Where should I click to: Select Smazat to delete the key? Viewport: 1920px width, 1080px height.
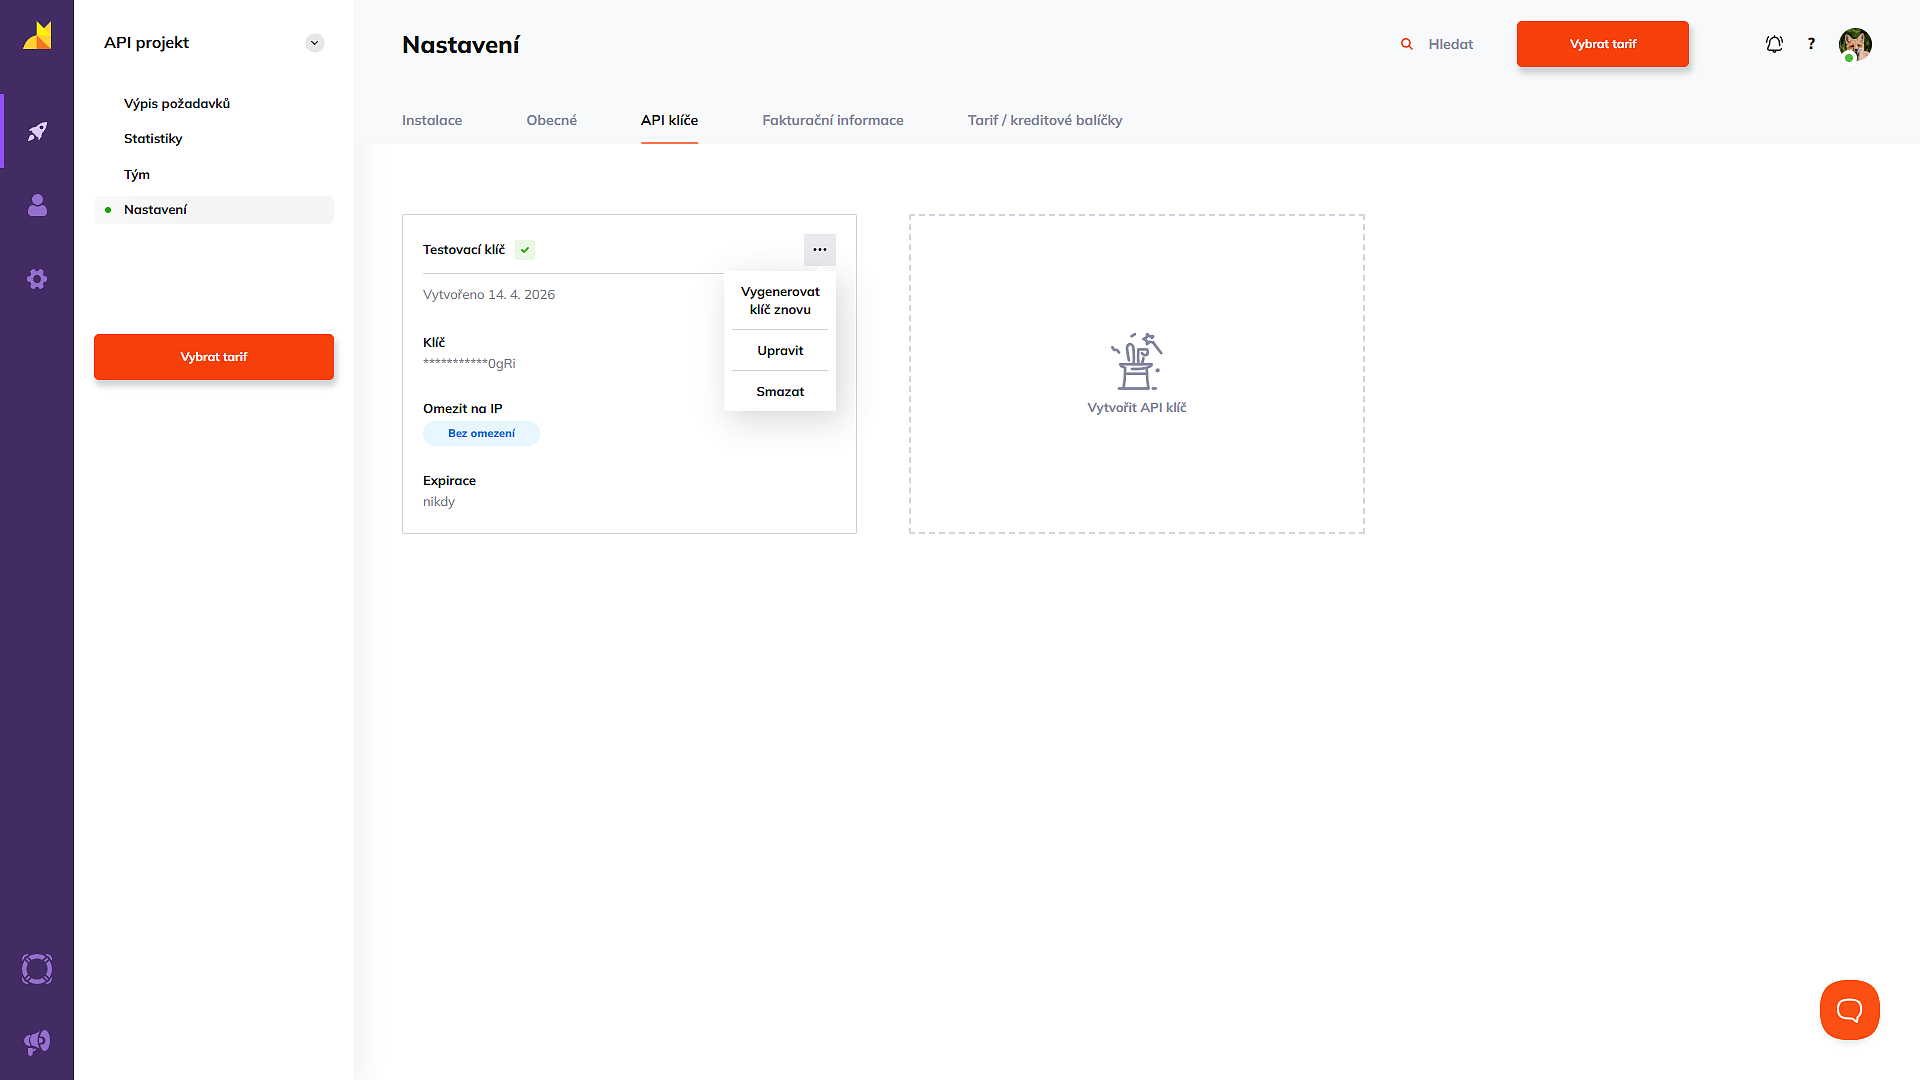pos(780,392)
